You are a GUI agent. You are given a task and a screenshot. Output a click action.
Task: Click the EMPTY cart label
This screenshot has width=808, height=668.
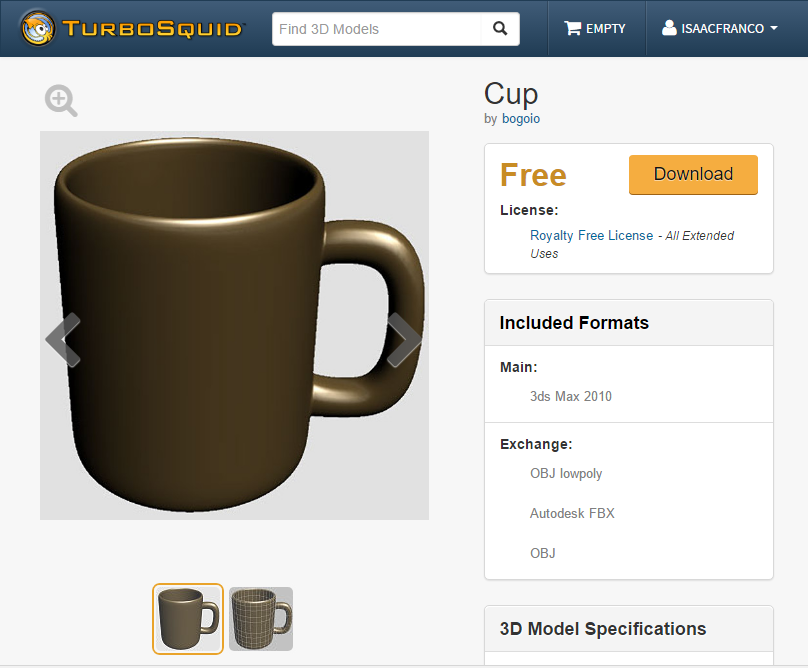(x=605, y=29)
